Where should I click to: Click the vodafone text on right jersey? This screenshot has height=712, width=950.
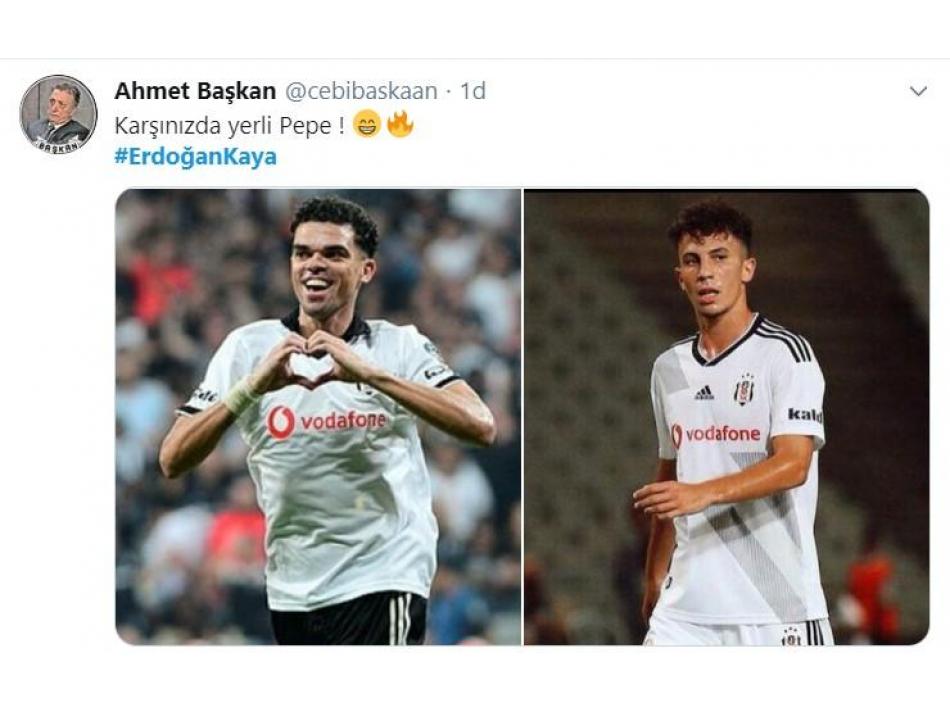click(722, 434)
